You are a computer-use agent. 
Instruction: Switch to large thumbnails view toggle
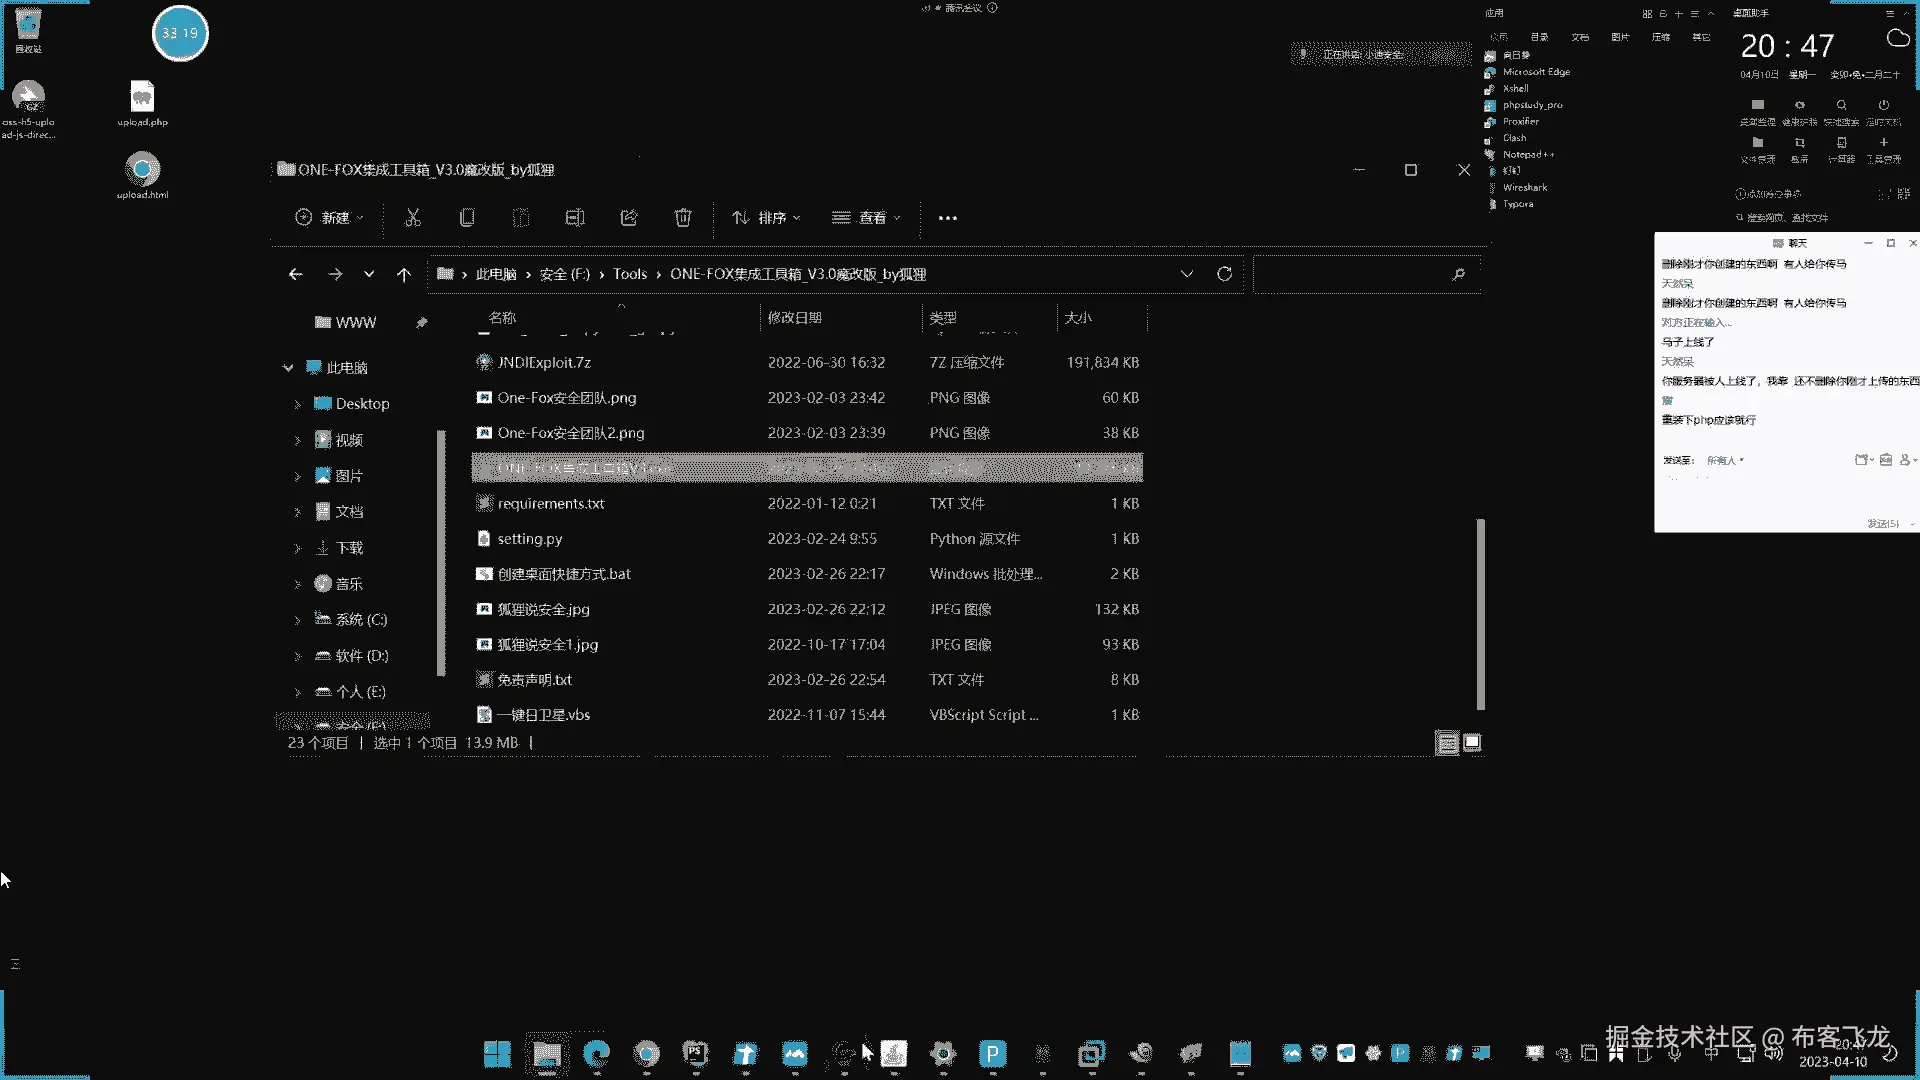click(1472, 743)
